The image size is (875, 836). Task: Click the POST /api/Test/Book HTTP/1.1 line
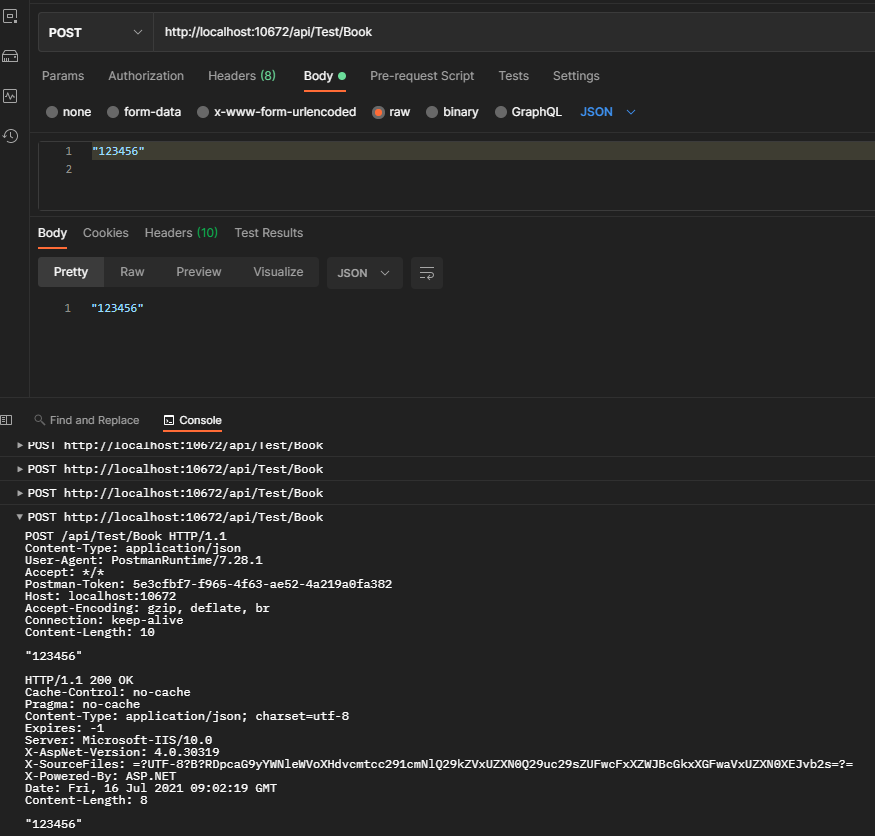[x=126, y=536]
